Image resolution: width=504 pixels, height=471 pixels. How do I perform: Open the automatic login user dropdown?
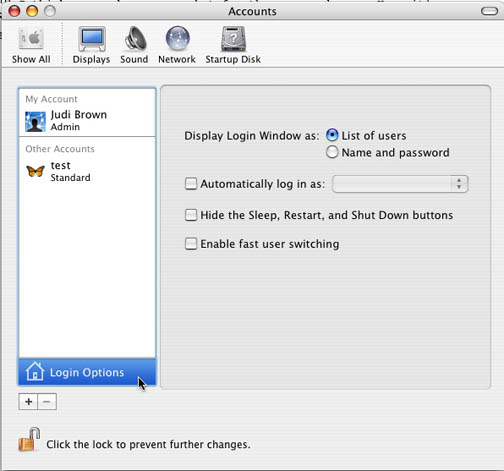coord(400,184)
